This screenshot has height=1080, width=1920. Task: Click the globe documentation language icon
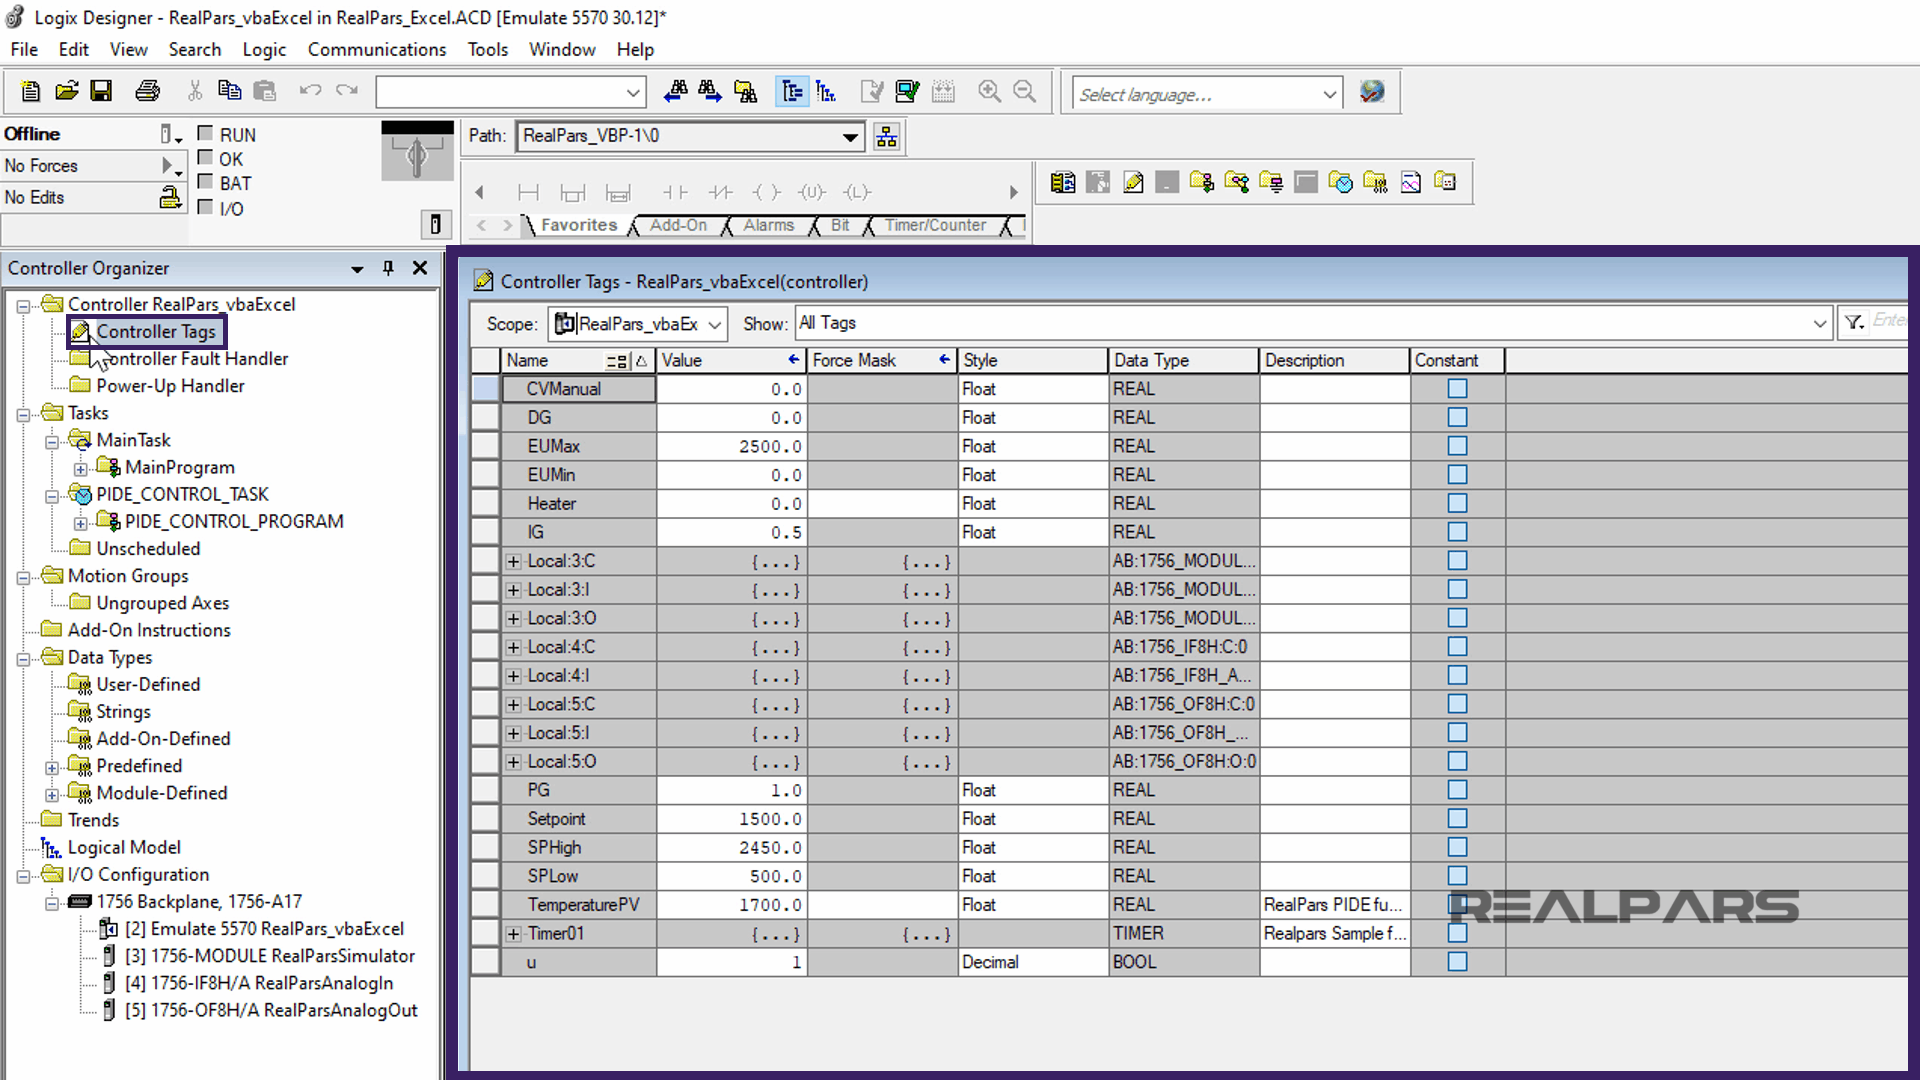pos(1372,92)
